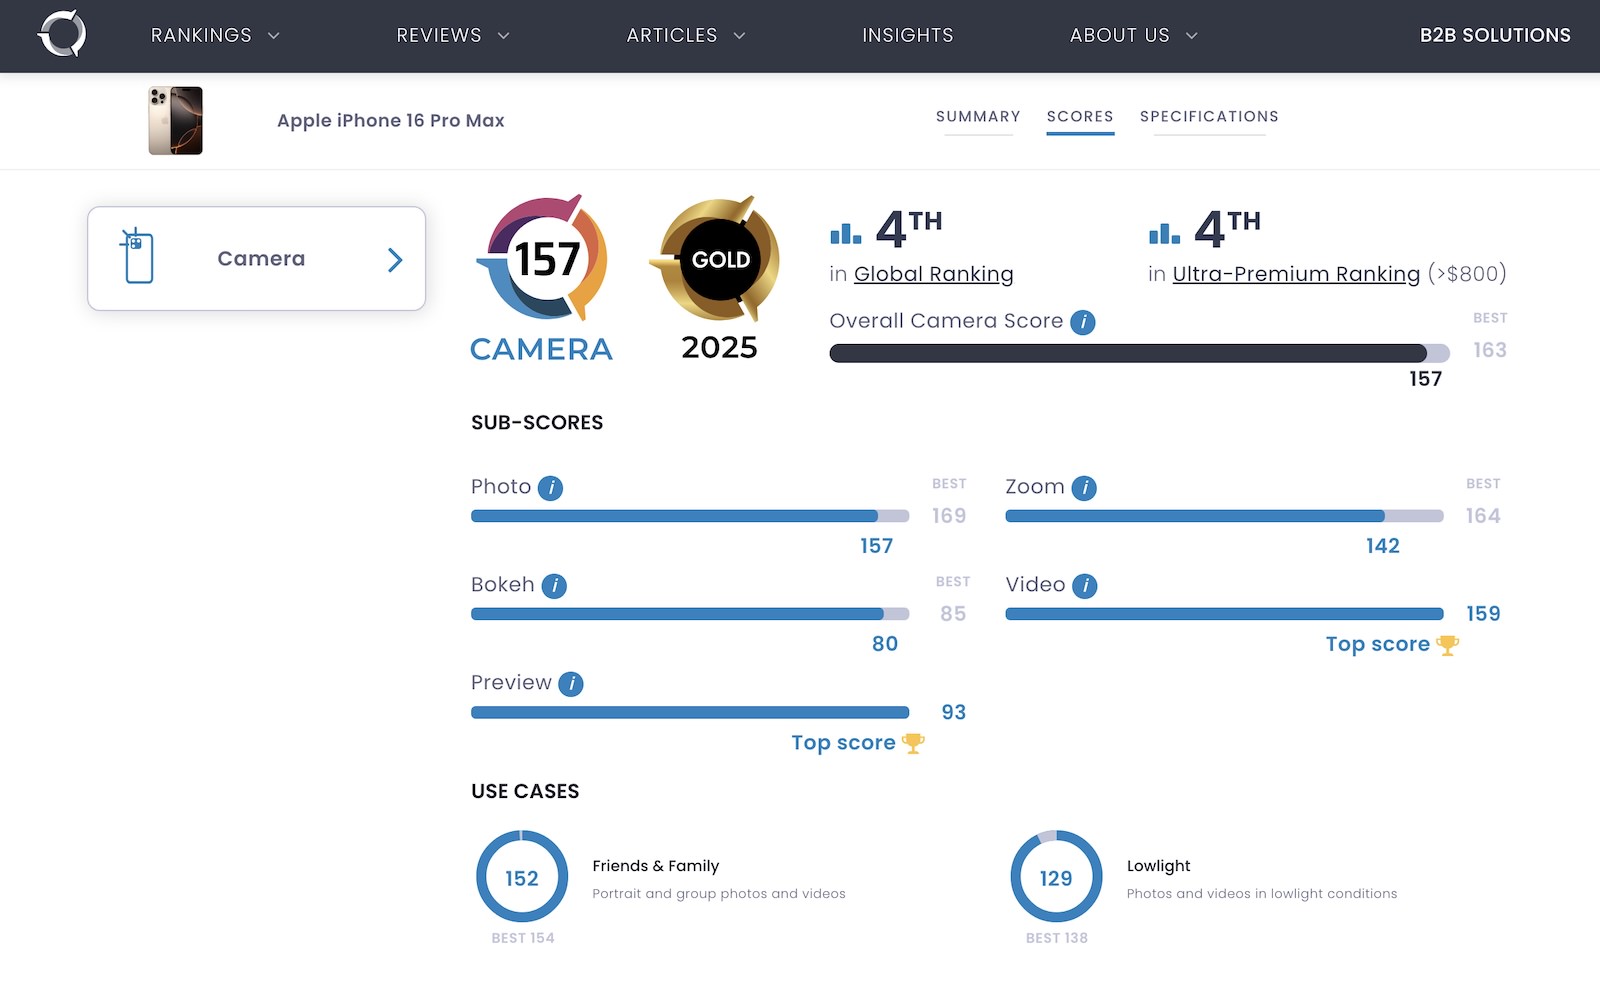Open B2B Solutions in the header
The image size is (1600, 996).
(x=1495, y=35)
